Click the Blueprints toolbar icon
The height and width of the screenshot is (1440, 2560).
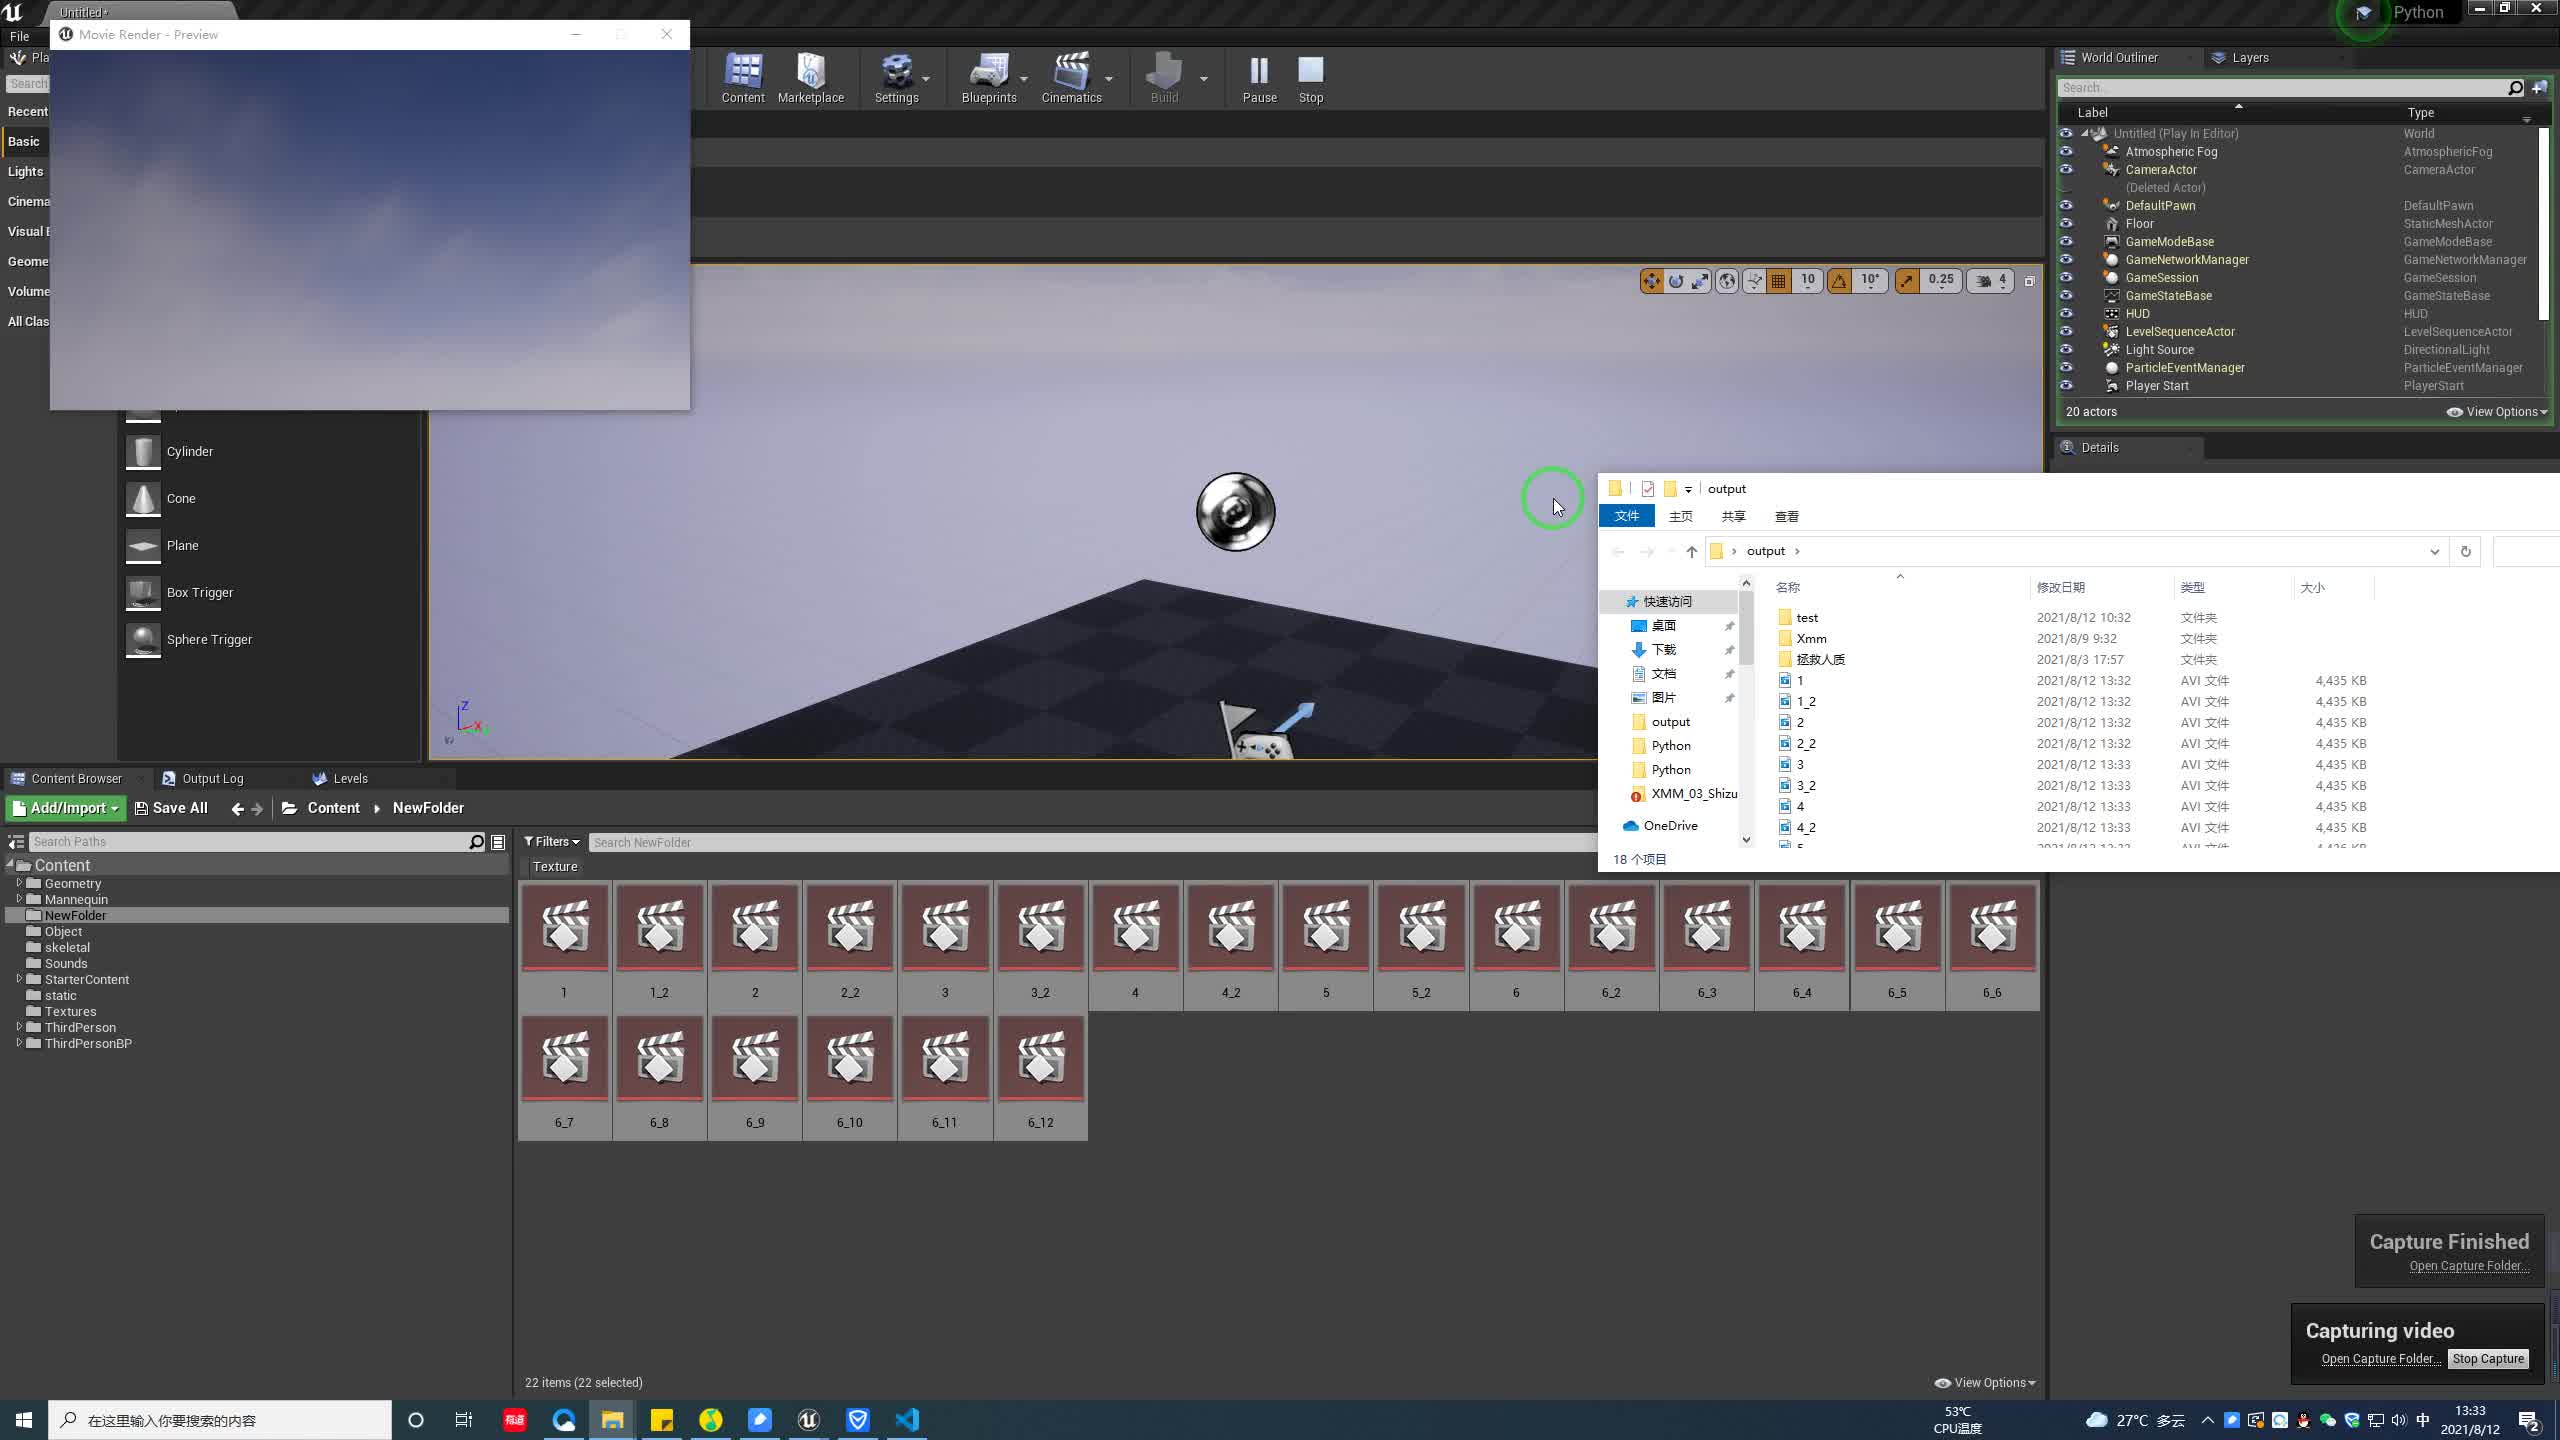(x=988, y=78)
